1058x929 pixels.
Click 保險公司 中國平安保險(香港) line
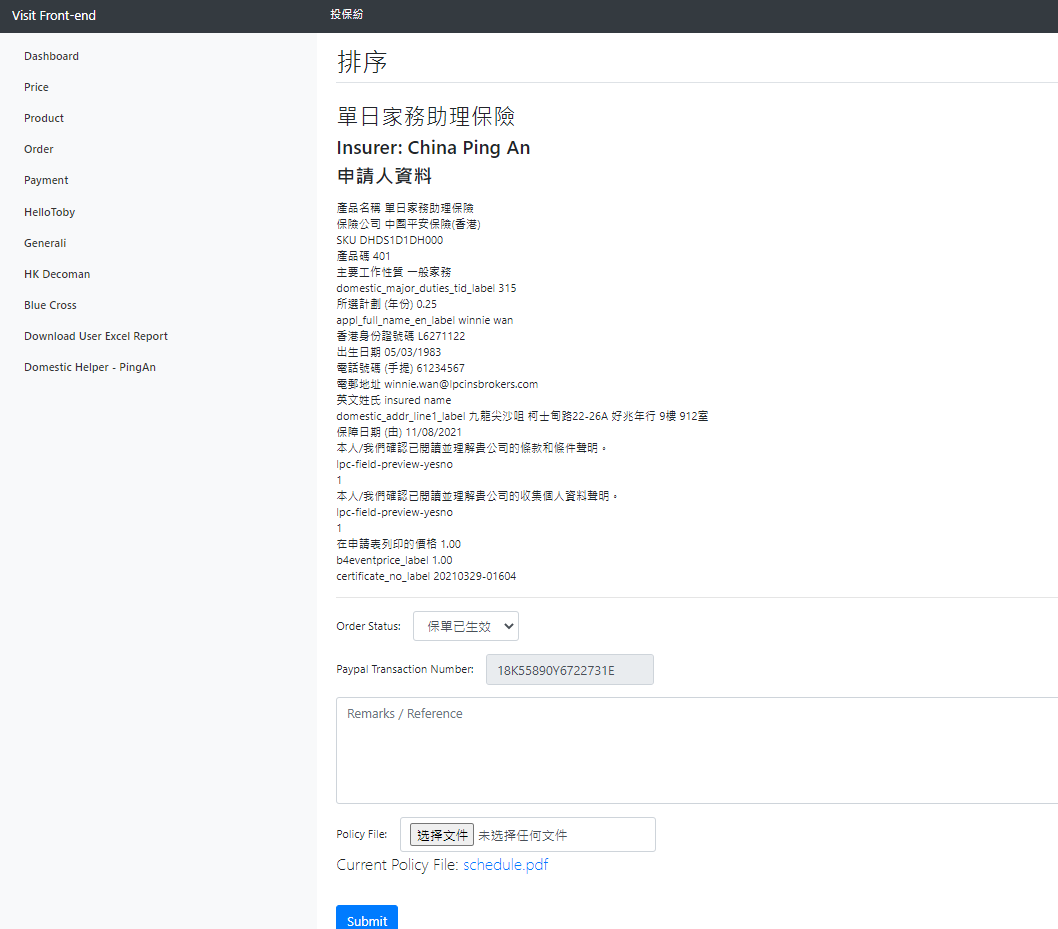pyautogui.click(x=408, y=224)
